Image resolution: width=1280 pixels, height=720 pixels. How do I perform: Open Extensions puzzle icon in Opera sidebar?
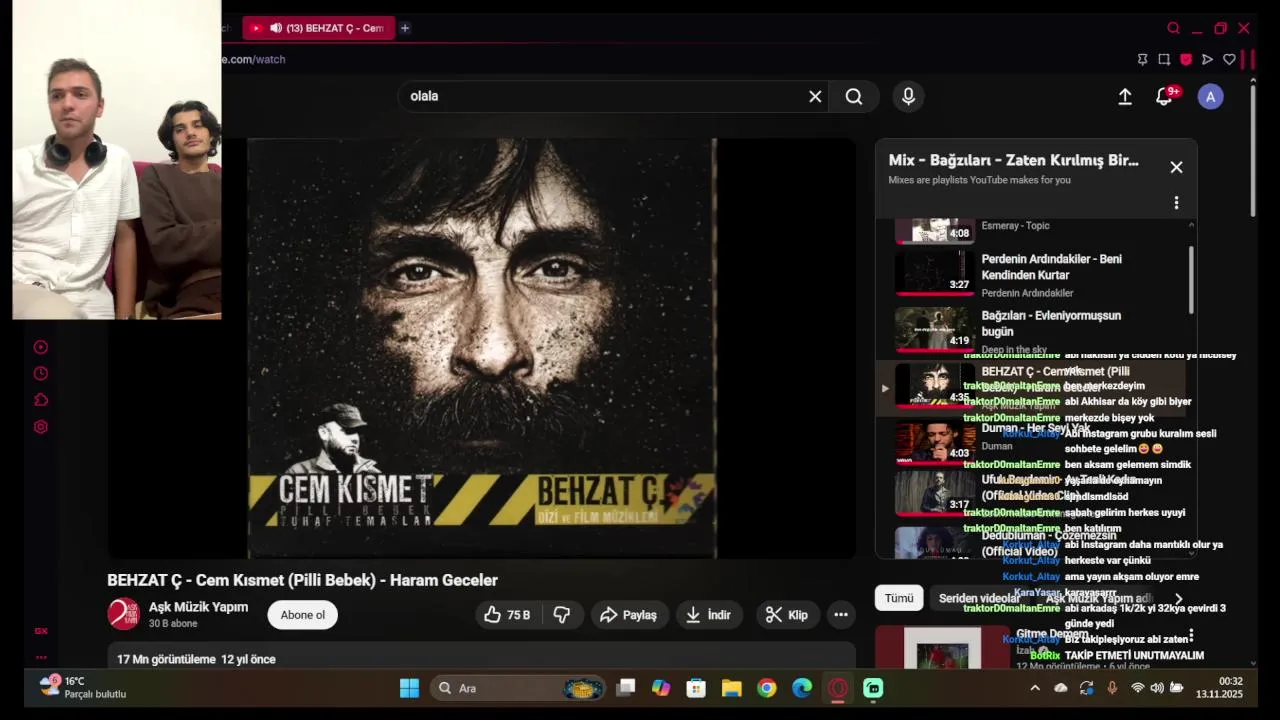coord(41,400)
